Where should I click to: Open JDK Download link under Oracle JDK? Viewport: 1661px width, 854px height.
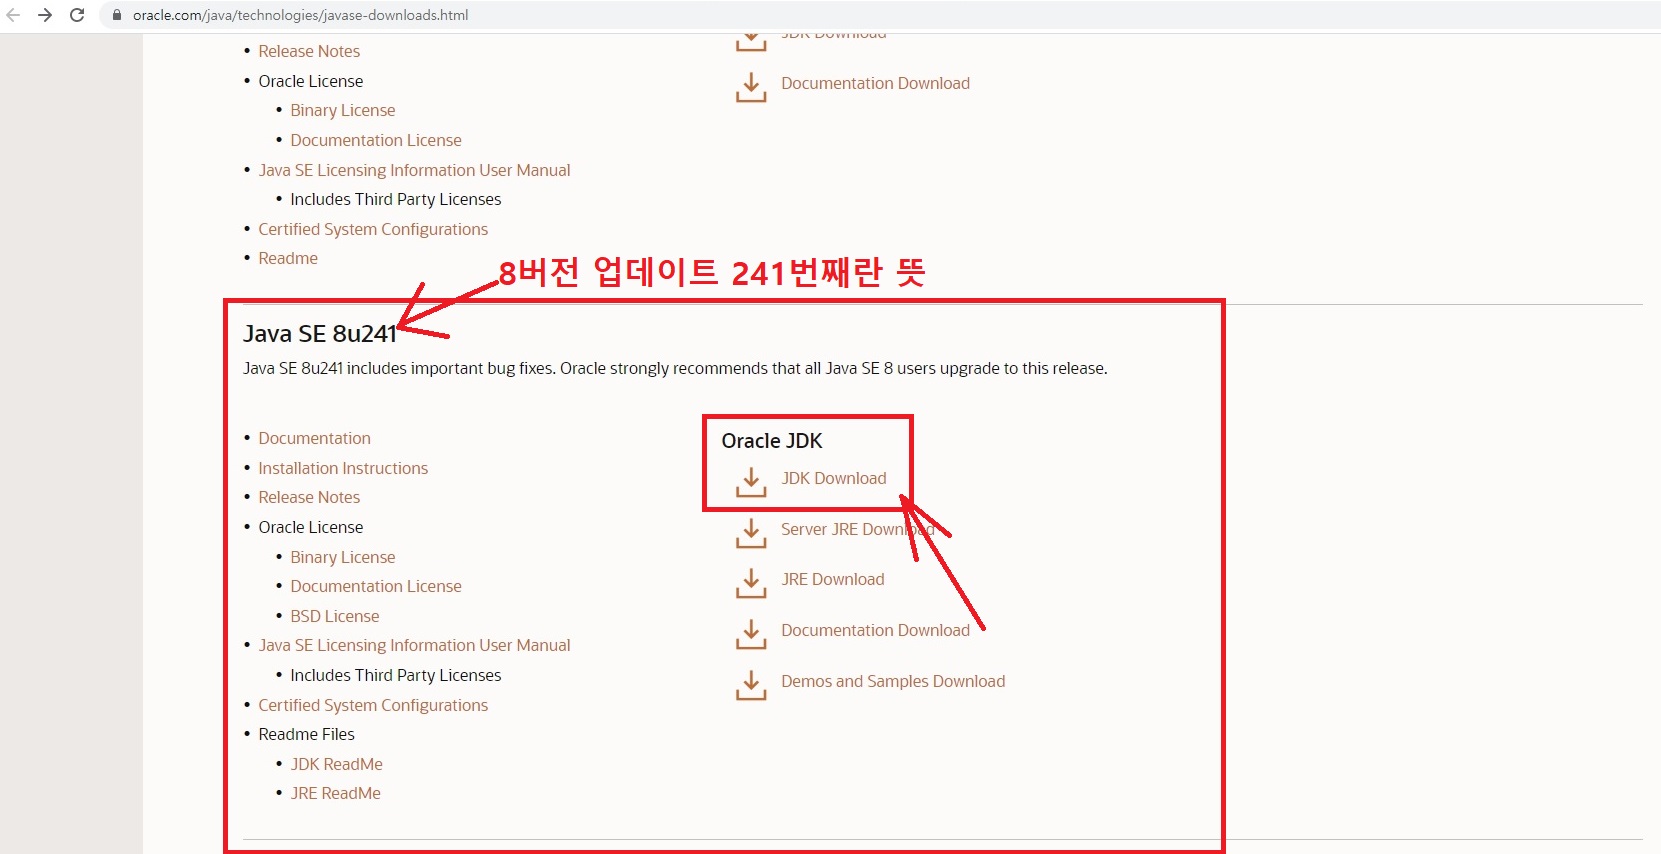[x=833, y=478]
